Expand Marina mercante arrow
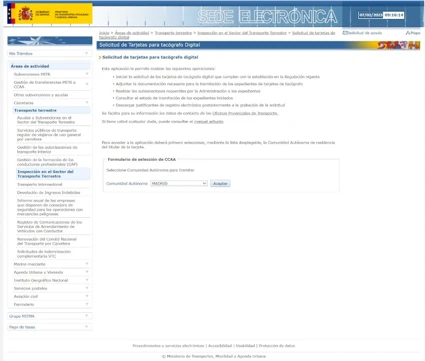This screenshot has width=425, height=361. pos(87,264)
